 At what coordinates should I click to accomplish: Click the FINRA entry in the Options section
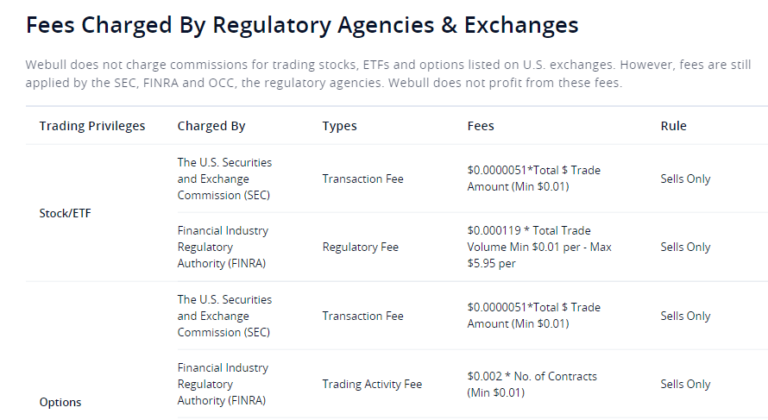pyautogui.click(x=221, y=384)
